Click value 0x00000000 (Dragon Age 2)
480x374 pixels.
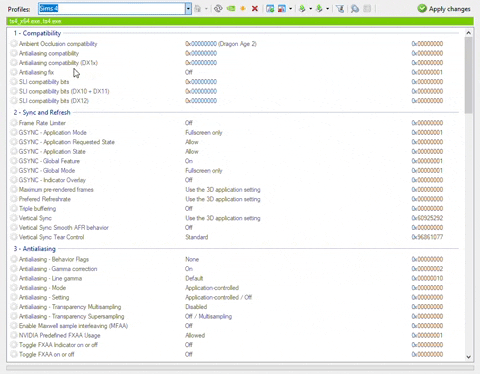pos(221,44)
